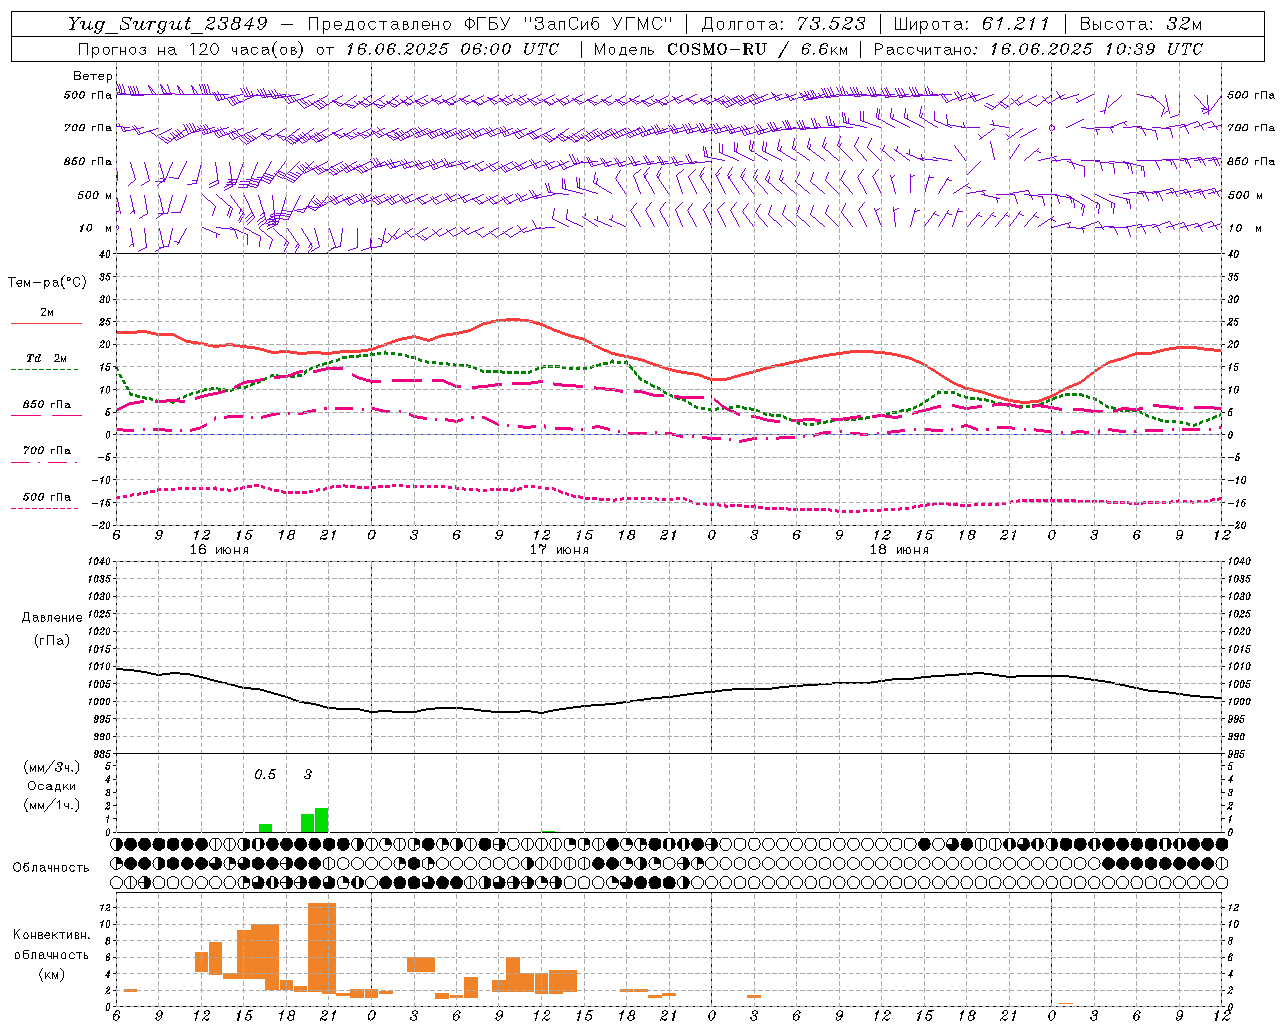Select the latitude value Широта: 61.211

[x=971, y=24]
